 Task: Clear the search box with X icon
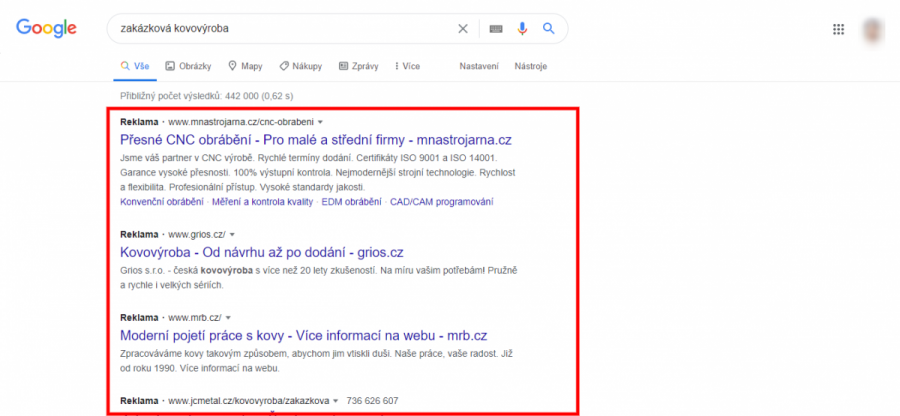click(463, 29)
